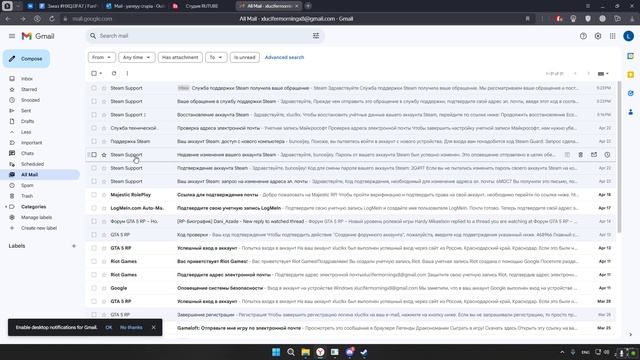Image resolution: width=640 pixels, height=360 pixels.
Task: Open the Advanced search link
Action: click(284, 58)
